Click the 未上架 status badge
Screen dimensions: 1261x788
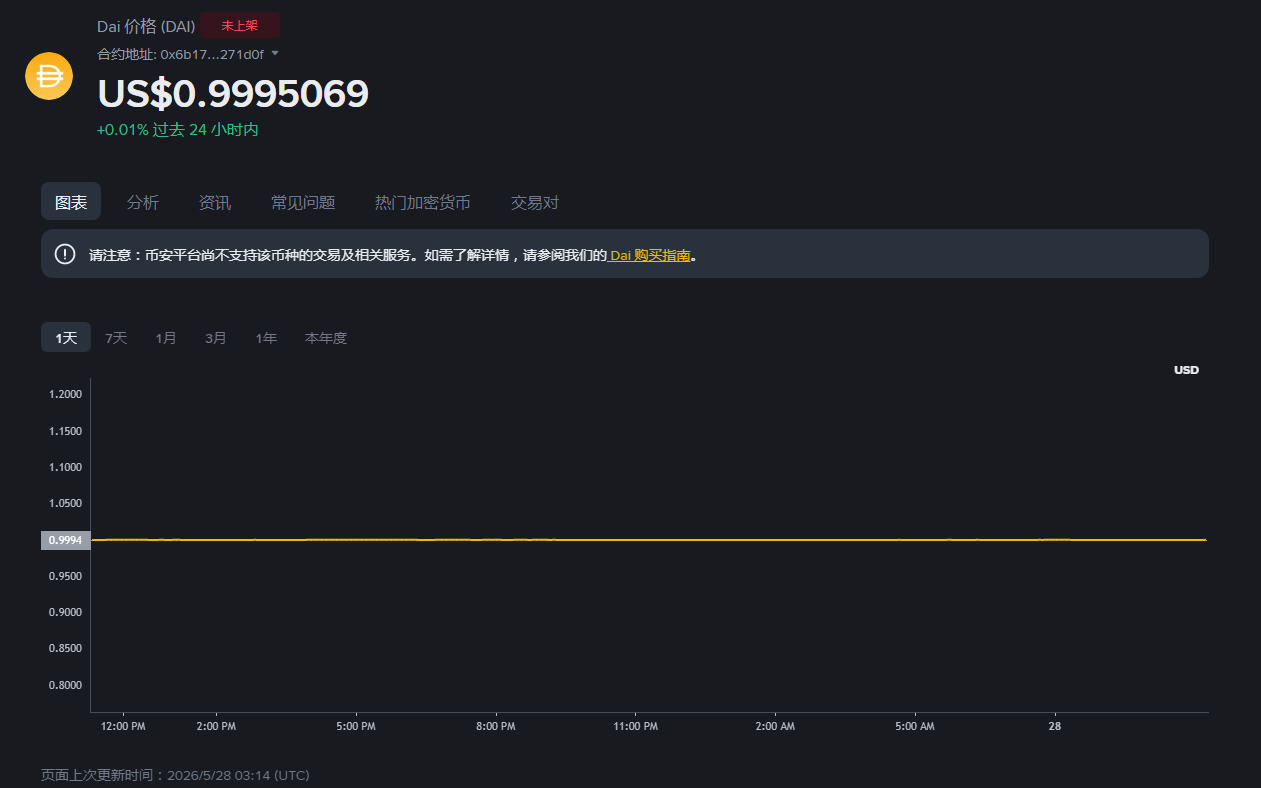coord(240,26)
